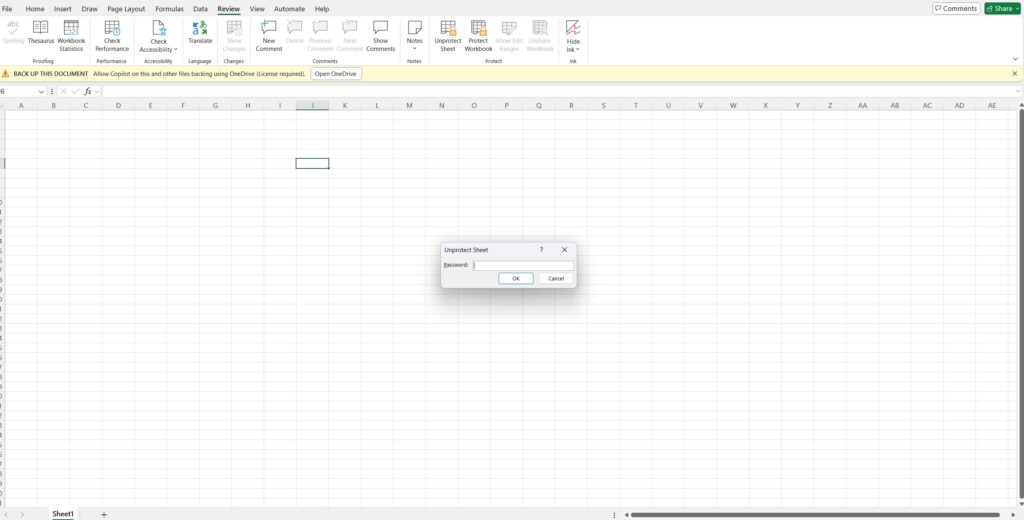Viewport: 1024px width, 520px height.
Task: Click Show Comments icon
Action: (x=380, y=27)
